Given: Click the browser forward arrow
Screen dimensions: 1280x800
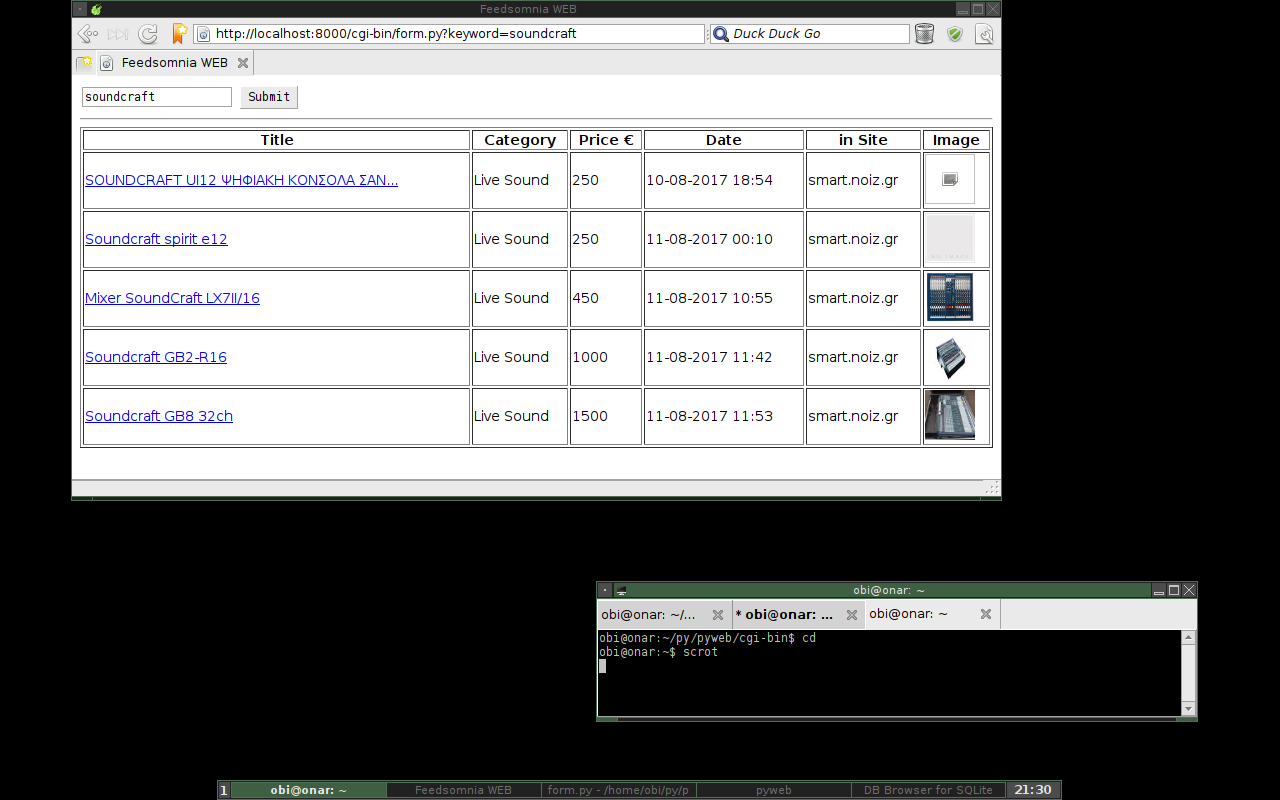Looking at the screenshot, I should [x=118, y=34].
